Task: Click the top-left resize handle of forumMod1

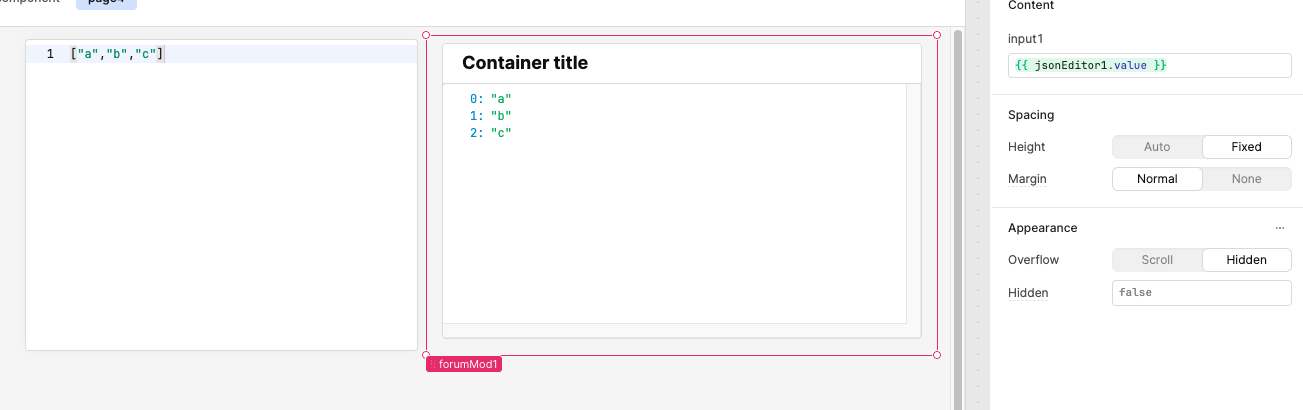Action: pos(427,35)
